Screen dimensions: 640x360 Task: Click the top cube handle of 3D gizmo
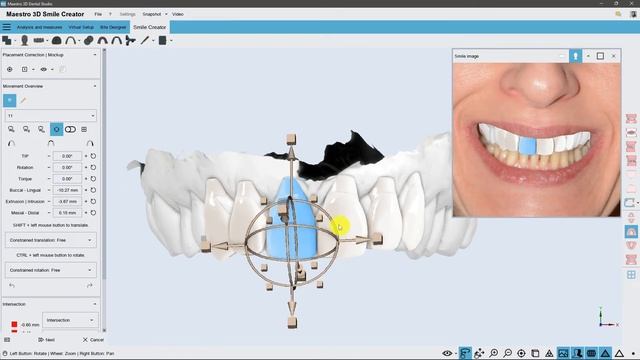(291, 140)
